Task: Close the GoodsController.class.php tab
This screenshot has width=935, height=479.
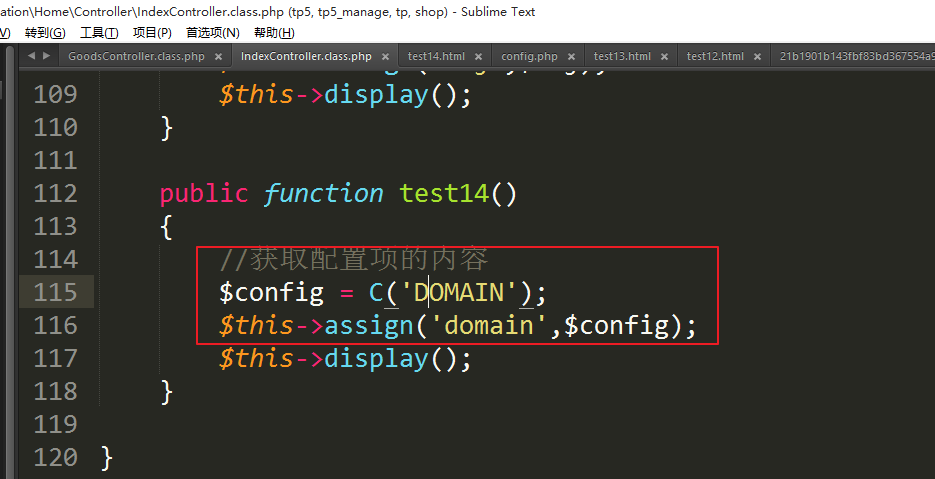Action: click(221, 57)
